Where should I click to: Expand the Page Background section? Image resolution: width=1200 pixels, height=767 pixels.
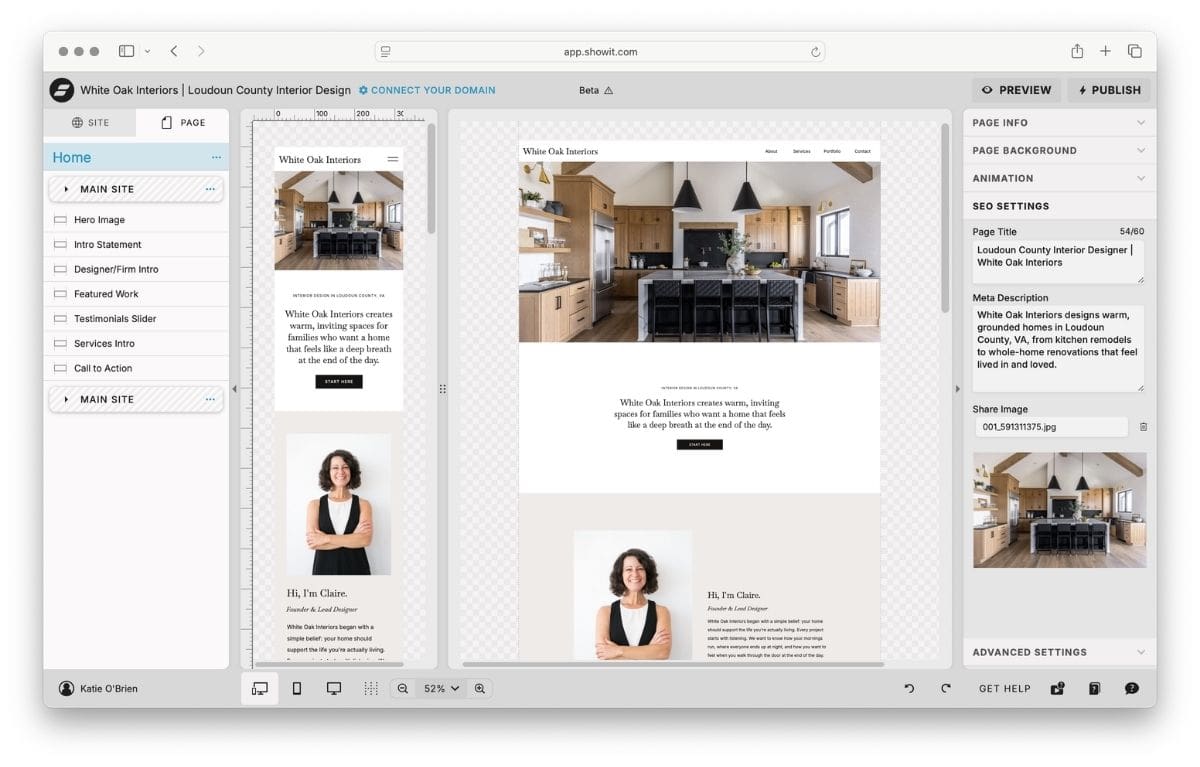[1059, 151]
